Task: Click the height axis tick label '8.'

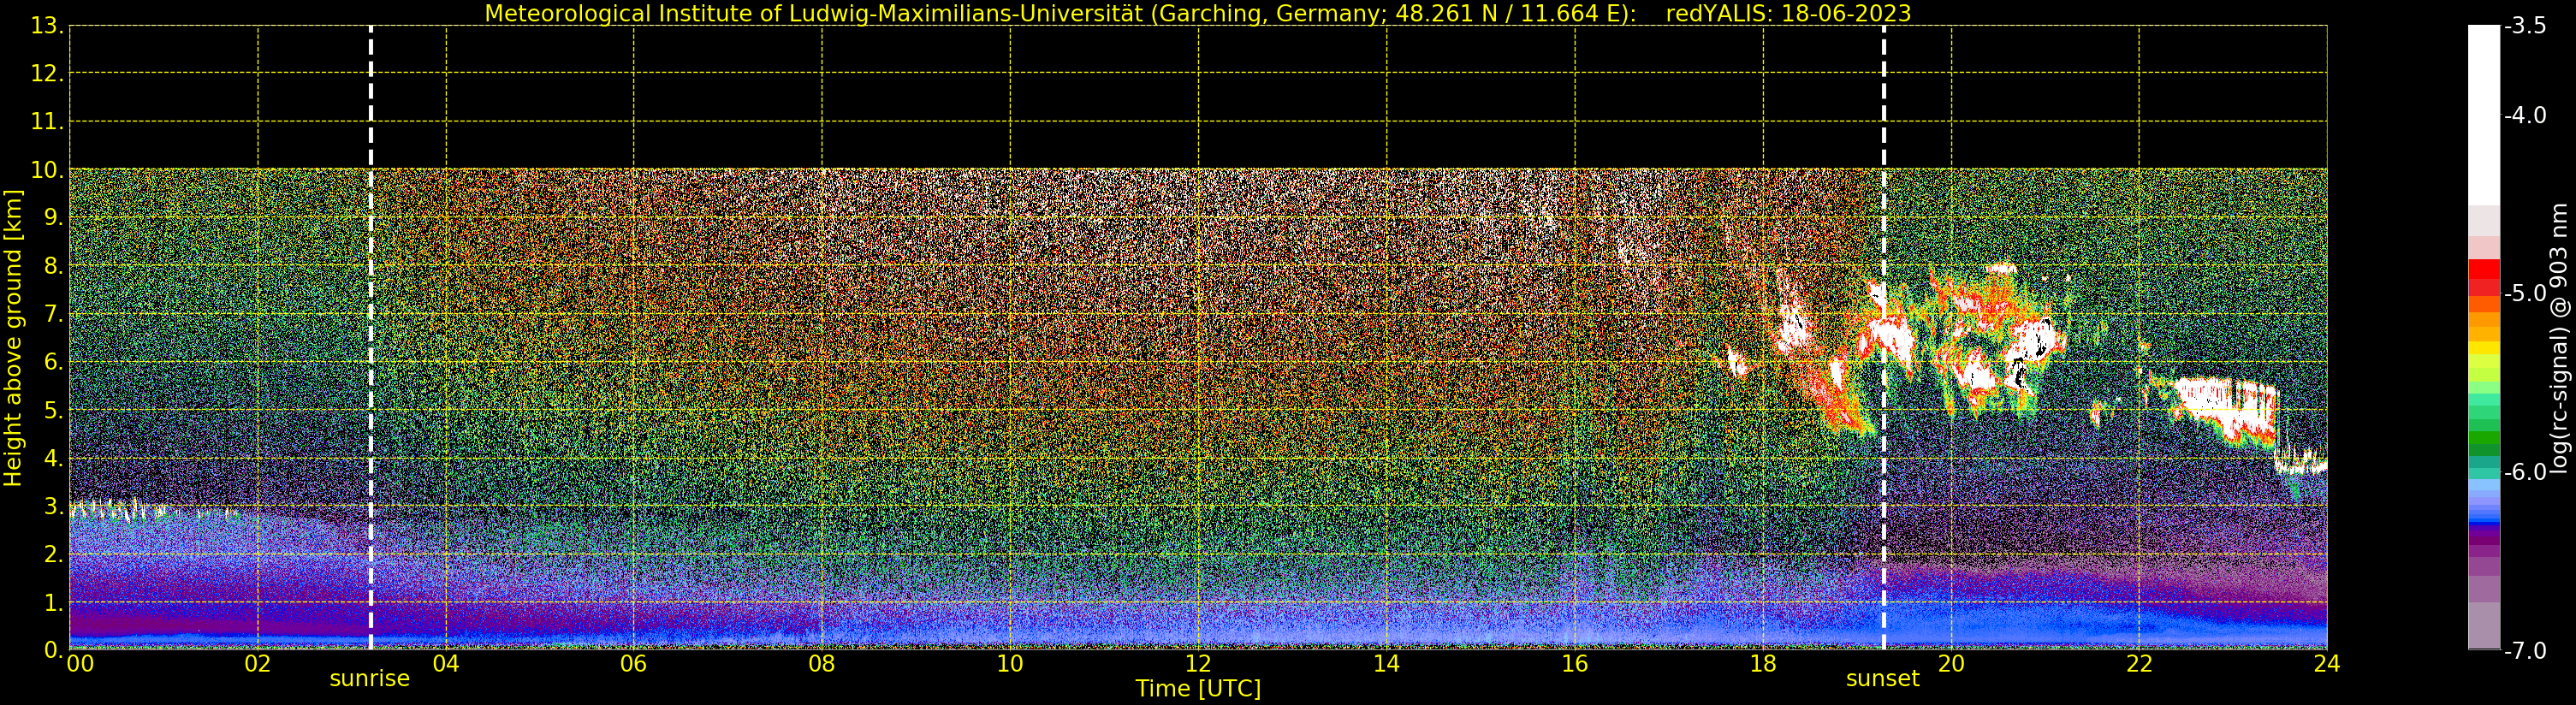Action: point(54,266)
